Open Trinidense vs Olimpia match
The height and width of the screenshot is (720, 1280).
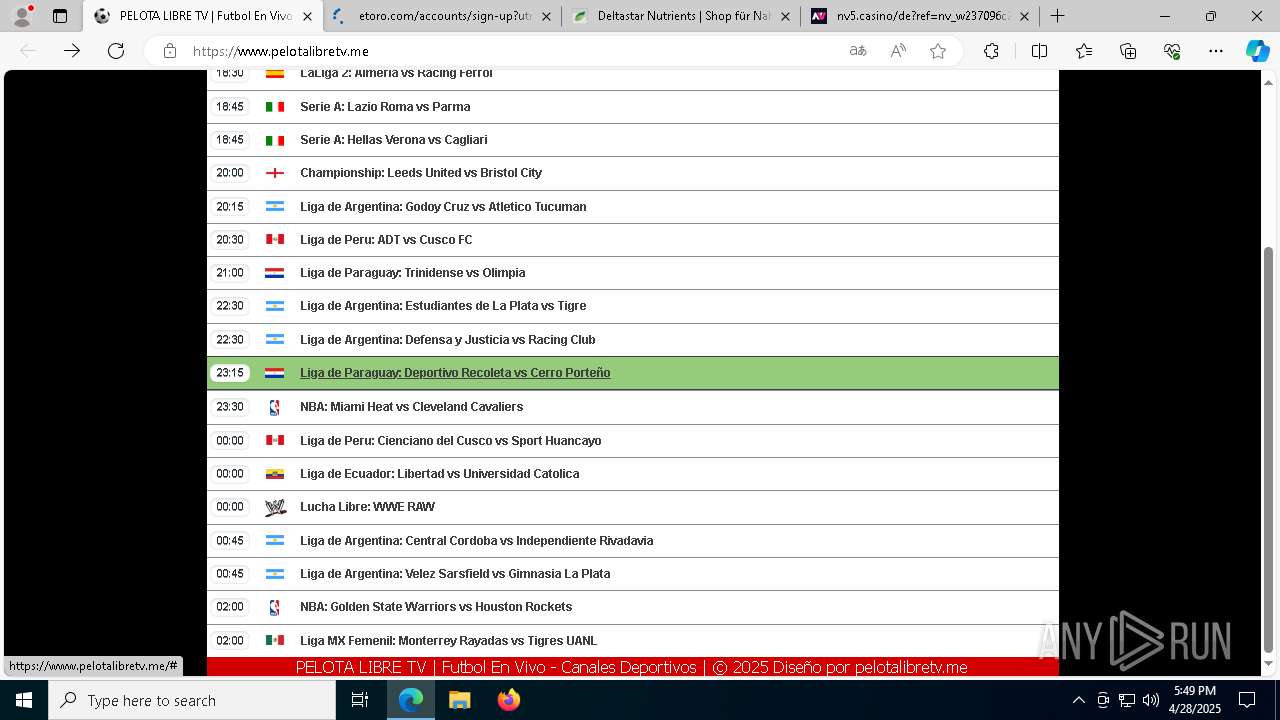point(413,273)
